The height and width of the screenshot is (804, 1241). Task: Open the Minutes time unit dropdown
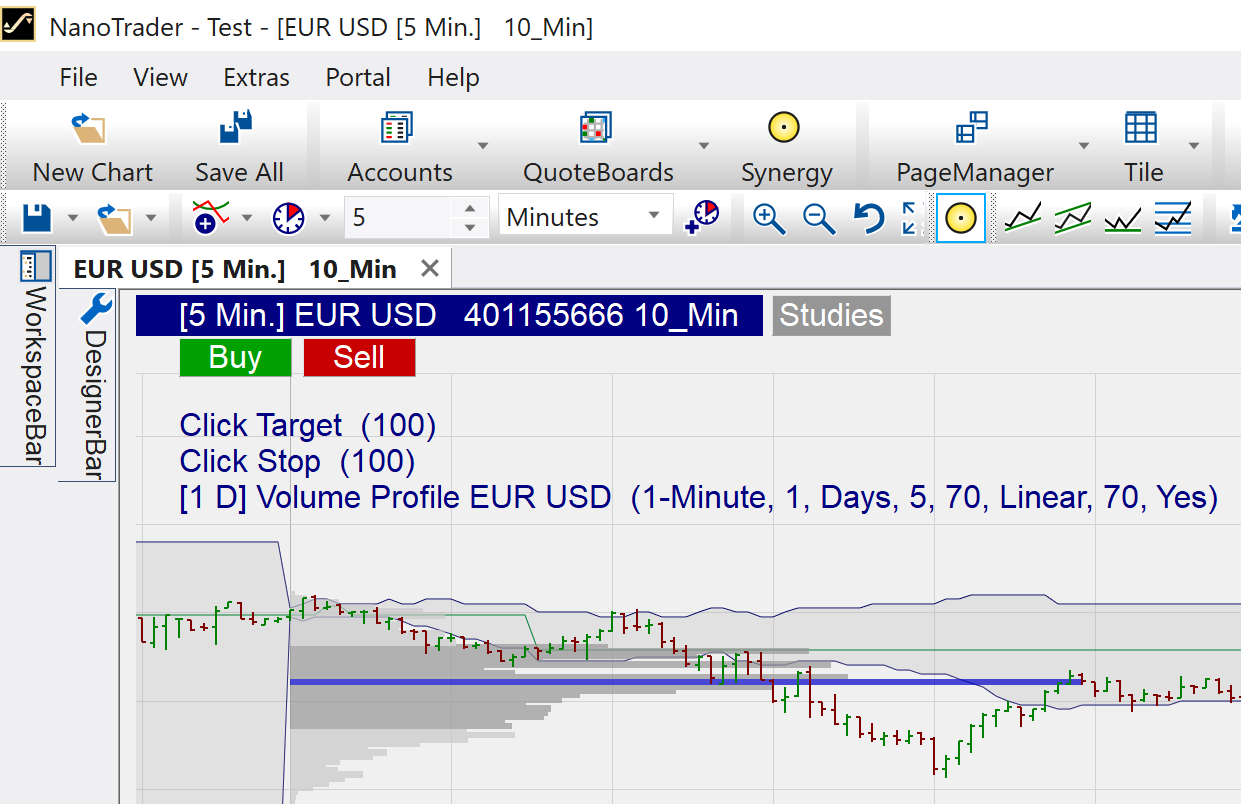point(585,217)
